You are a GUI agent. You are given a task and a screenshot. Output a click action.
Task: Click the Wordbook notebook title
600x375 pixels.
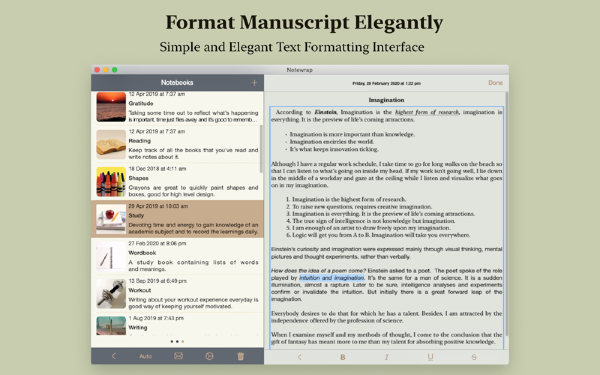pyautogui.click(x=142, y=253)
